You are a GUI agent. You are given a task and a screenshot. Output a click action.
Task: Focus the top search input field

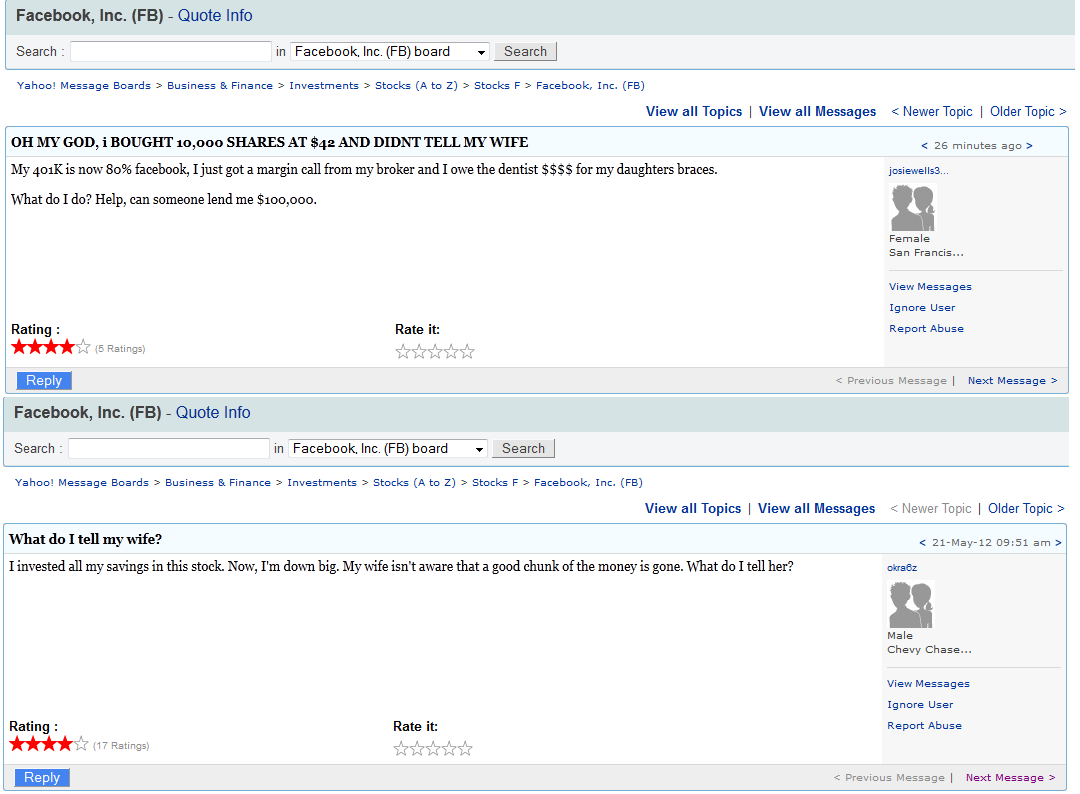(171, 52)
